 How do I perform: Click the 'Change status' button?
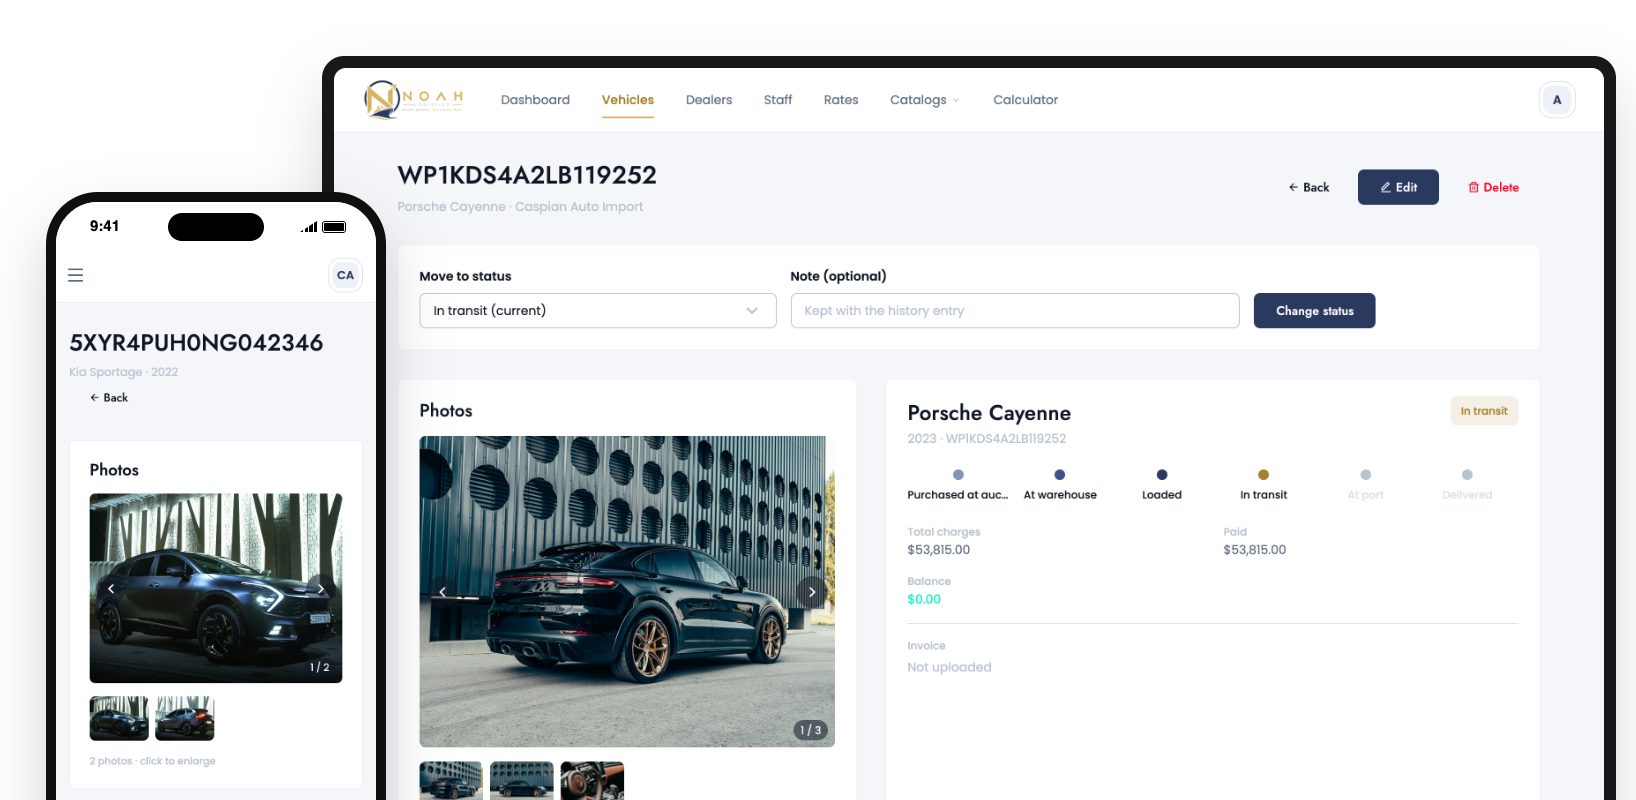[1315, 311]
